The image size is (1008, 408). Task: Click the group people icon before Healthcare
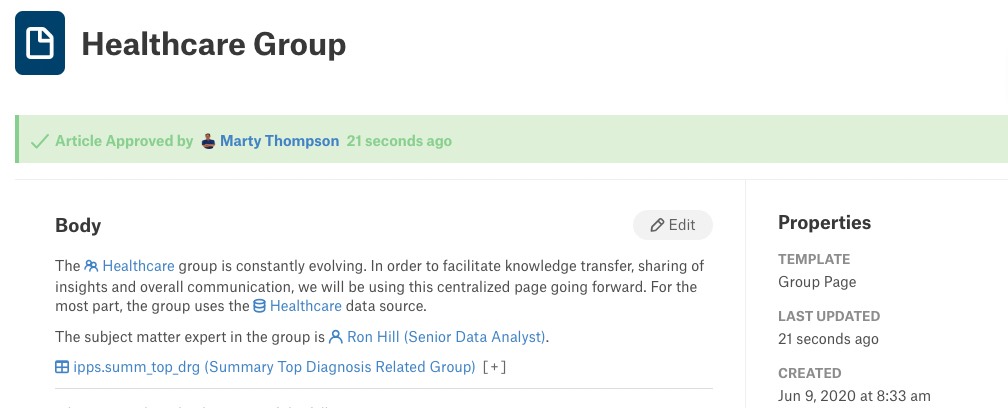pyautogui.click(x=91, y=265)
